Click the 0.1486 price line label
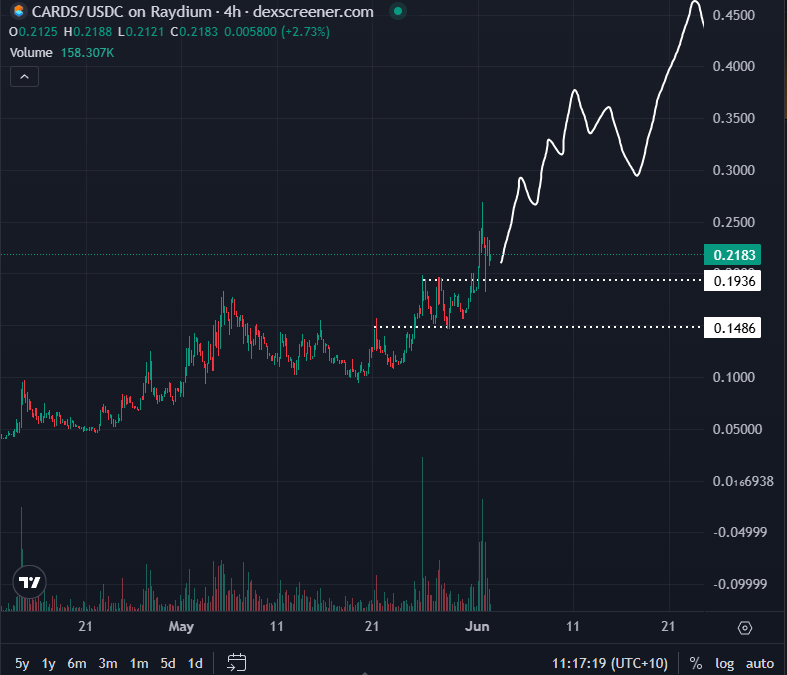This screenshot has height=675, width=787. point(733,328)
